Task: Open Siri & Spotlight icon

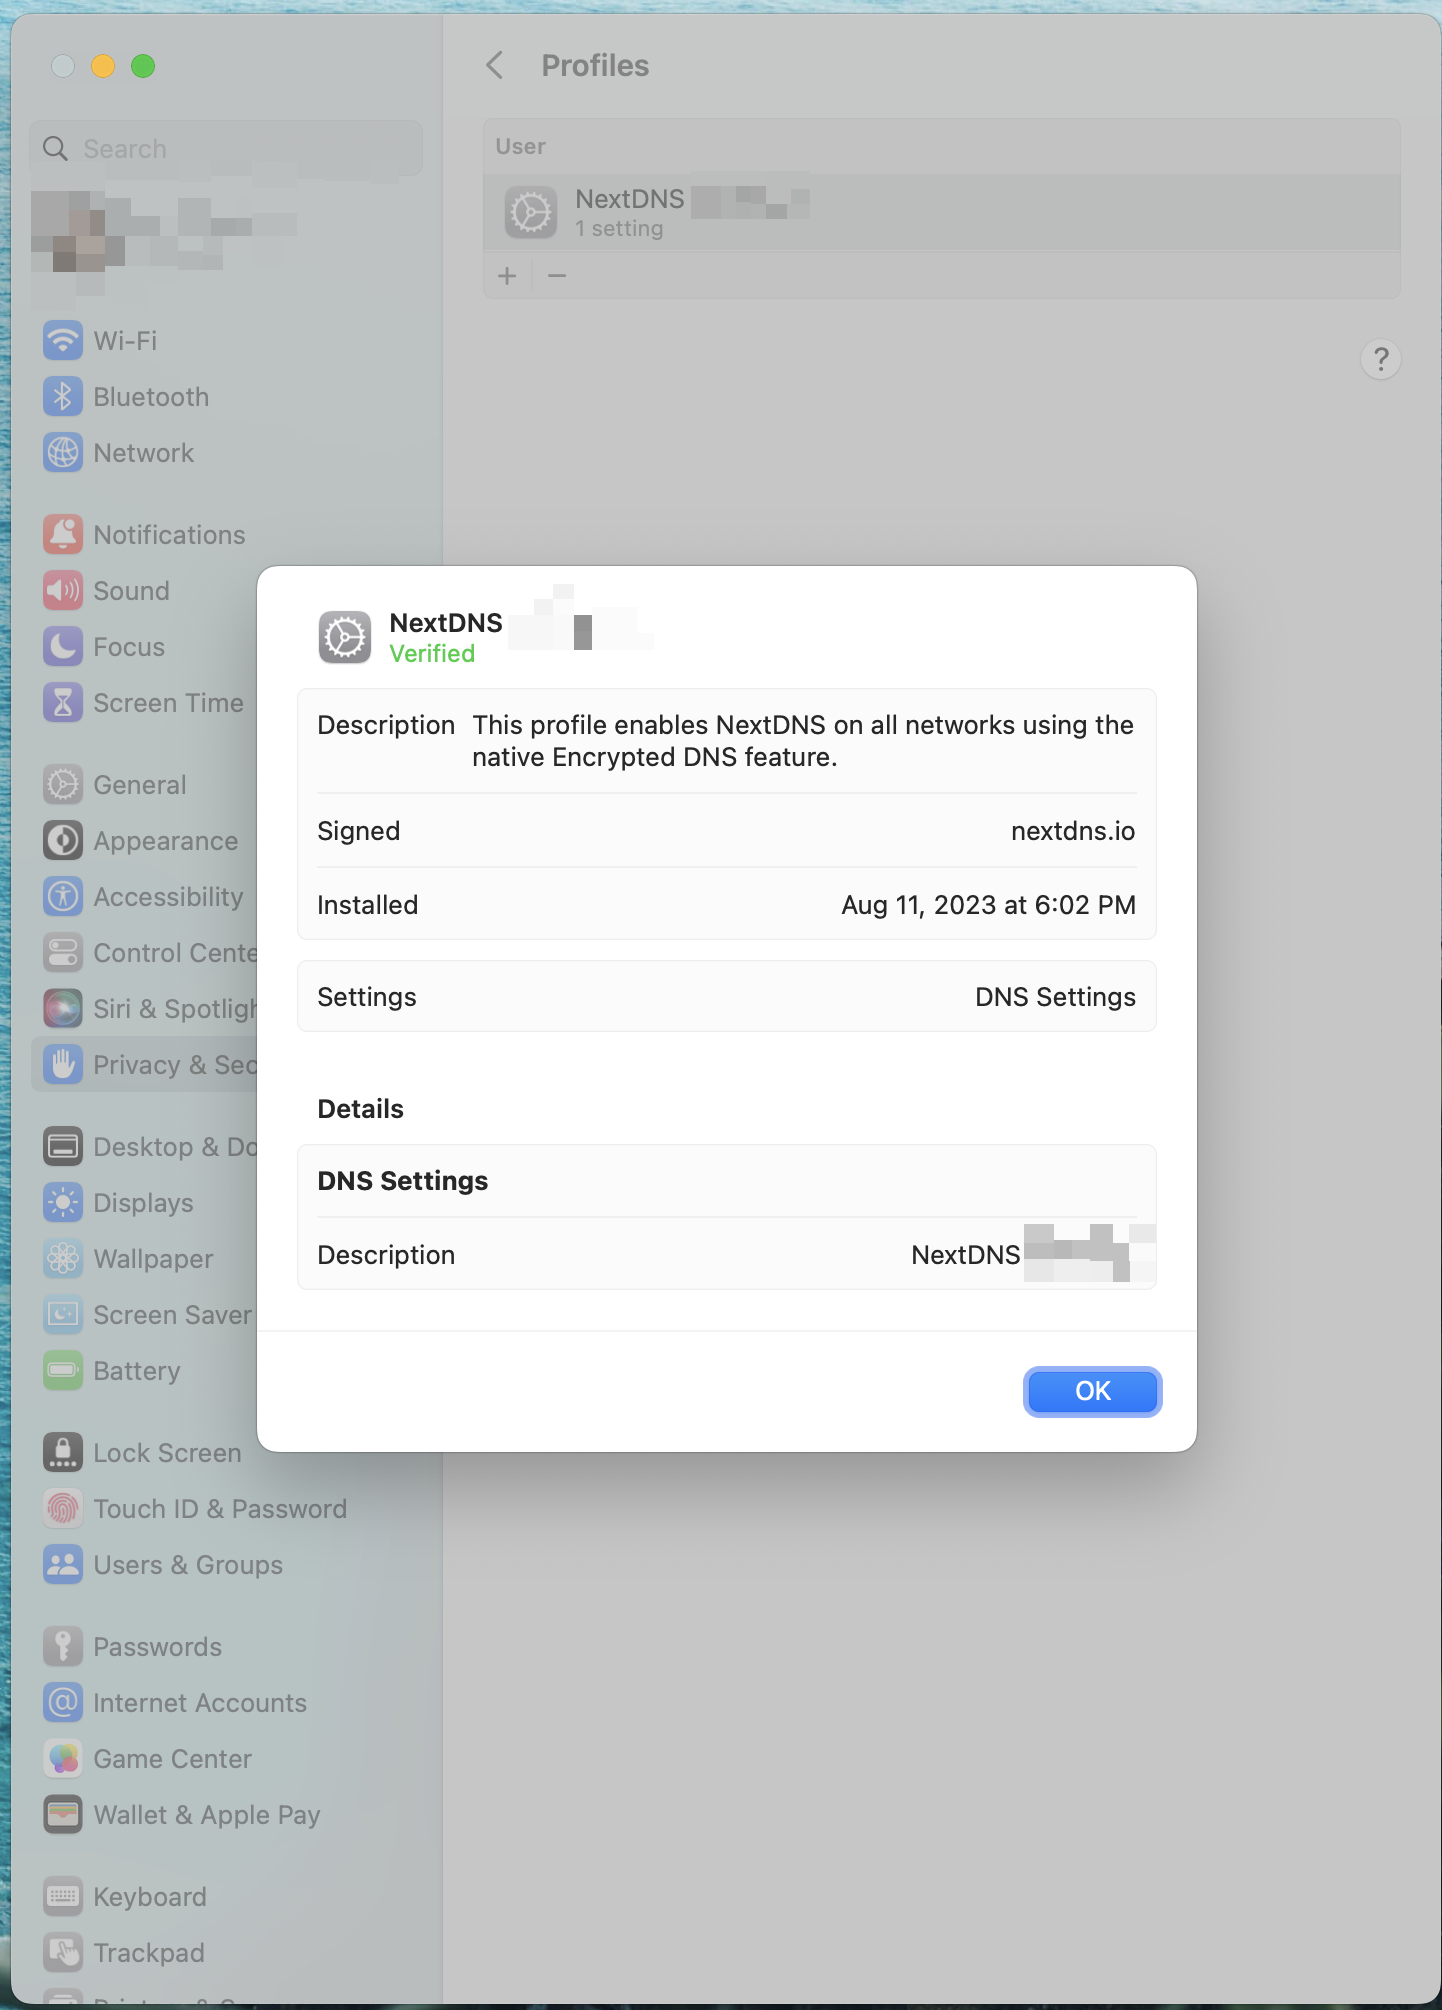Action: pyautogui.click(x=63, y=1009)
